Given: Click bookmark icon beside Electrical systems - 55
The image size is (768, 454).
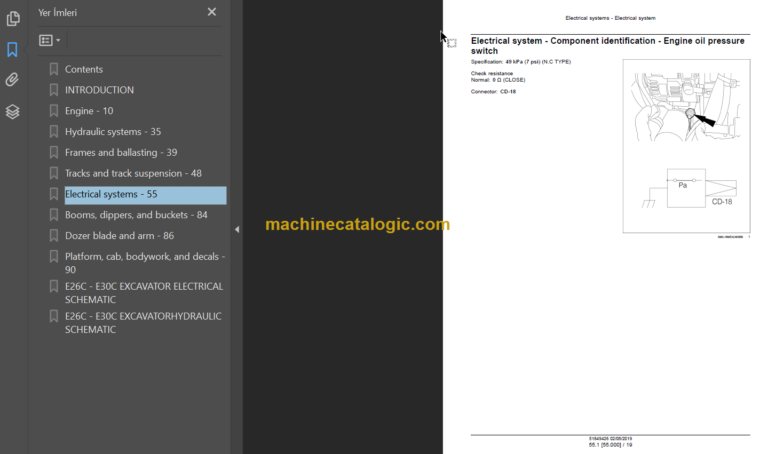Looking at the screenshot, I should [x=54, y=194].
